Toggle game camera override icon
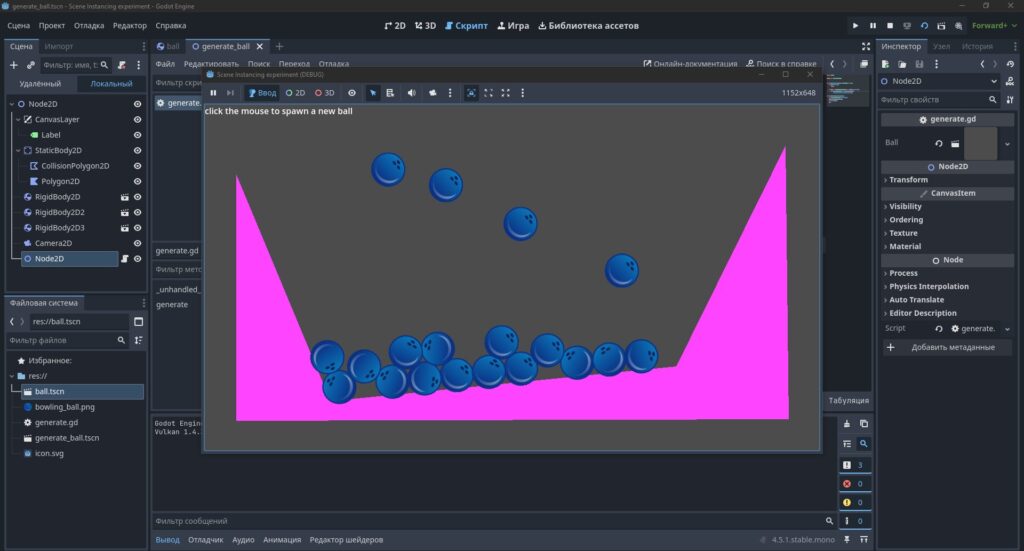Viewport: 1024px width, 551px height. [432, 93]
